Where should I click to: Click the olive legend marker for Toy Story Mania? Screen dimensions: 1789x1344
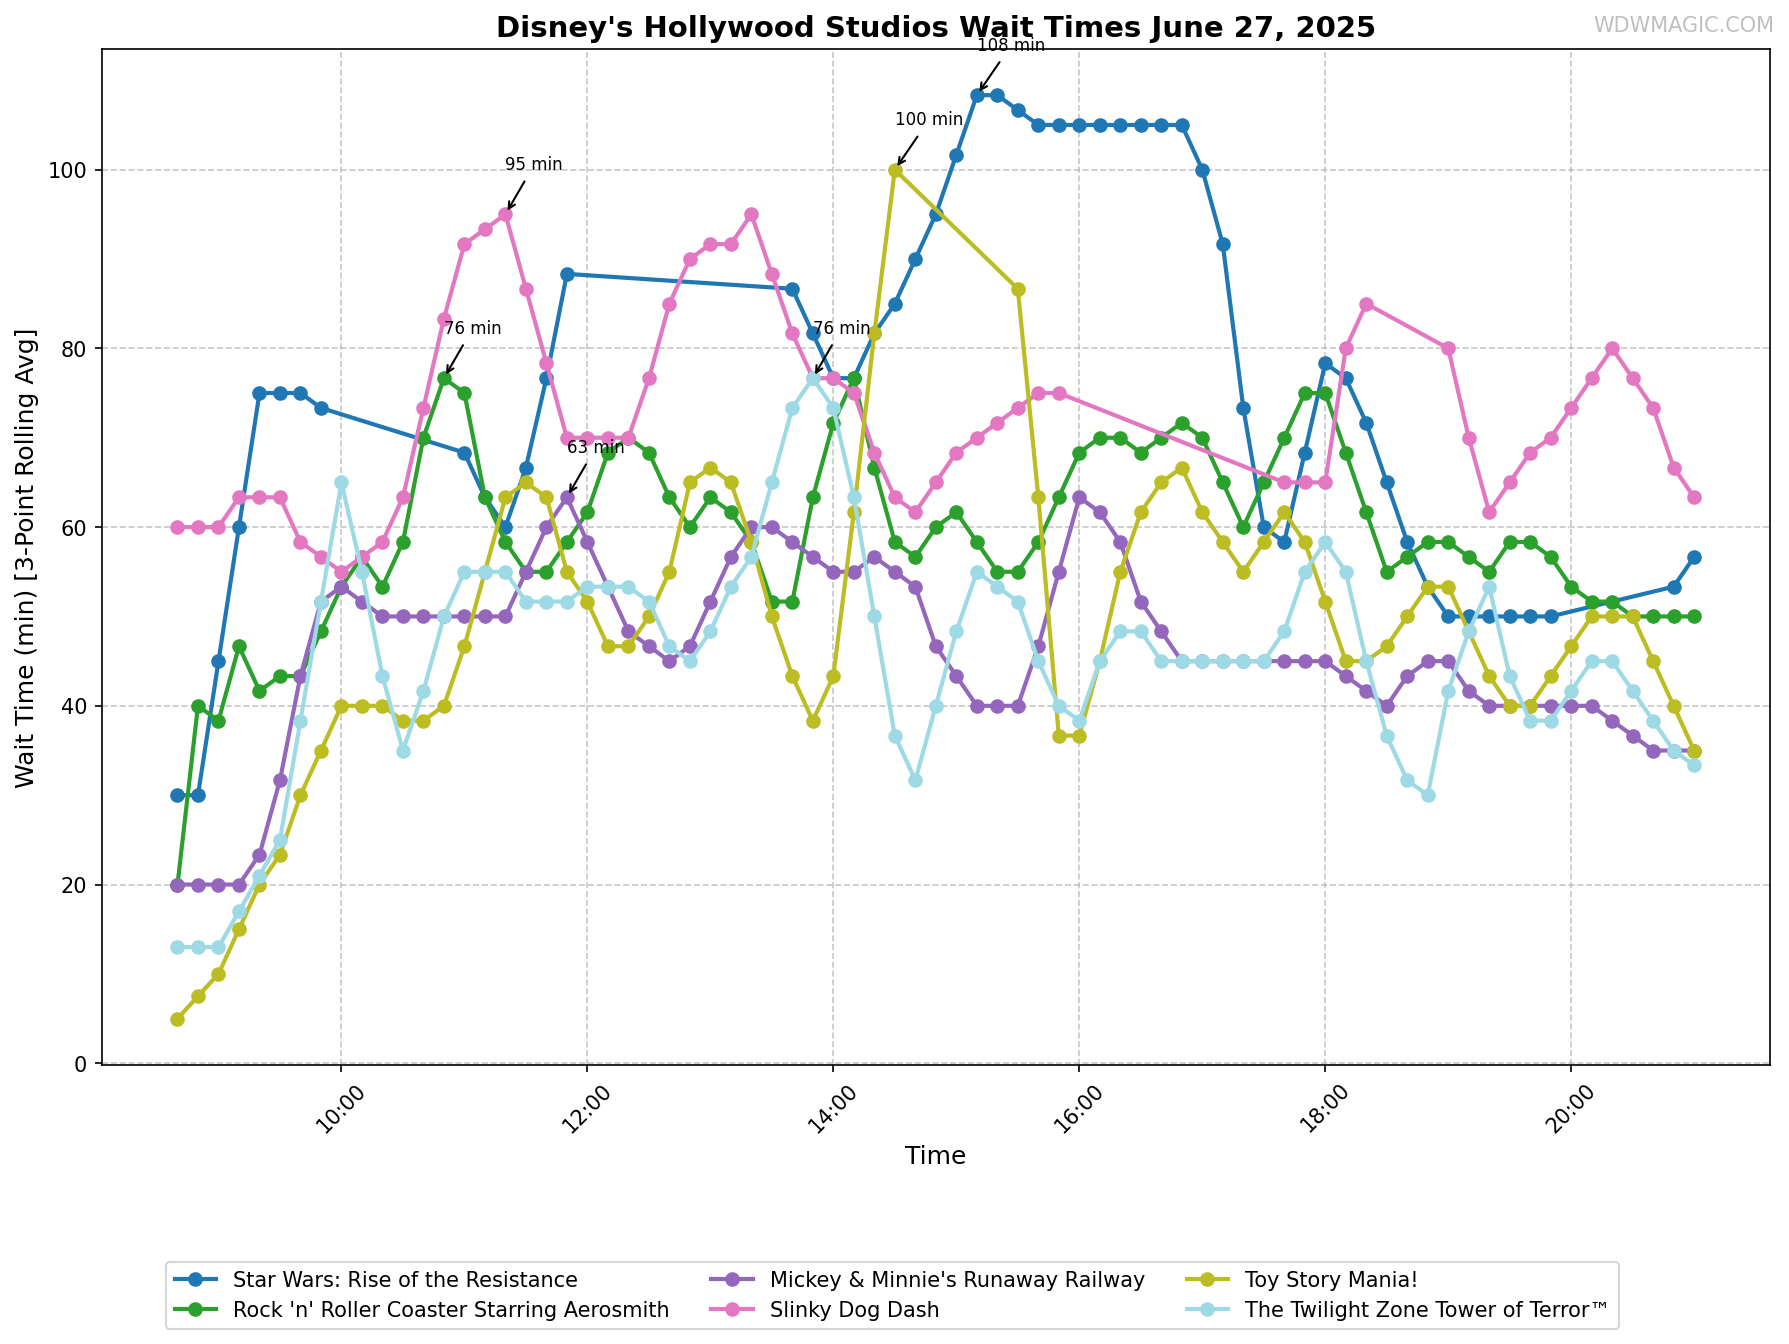pyautogui.click(x=1207, y=1280)
